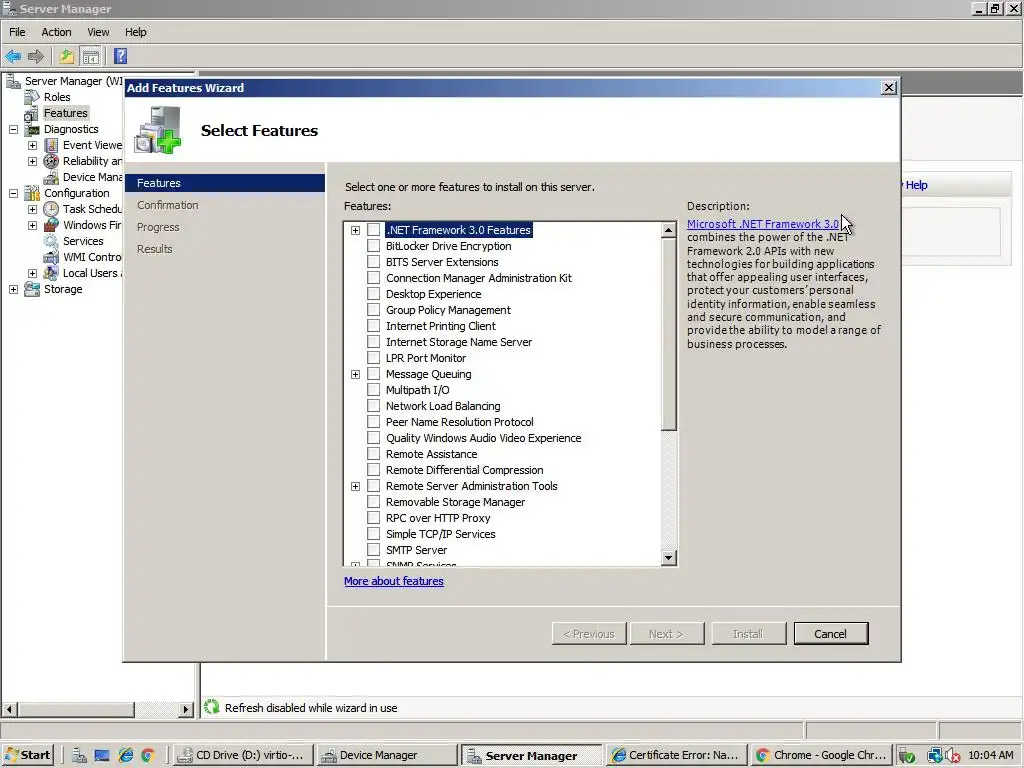Image resolution: width=1024 pixels, height=768 pixels.
Task: Click the Up one level folder icon
Action: click(x=67, y=57)
